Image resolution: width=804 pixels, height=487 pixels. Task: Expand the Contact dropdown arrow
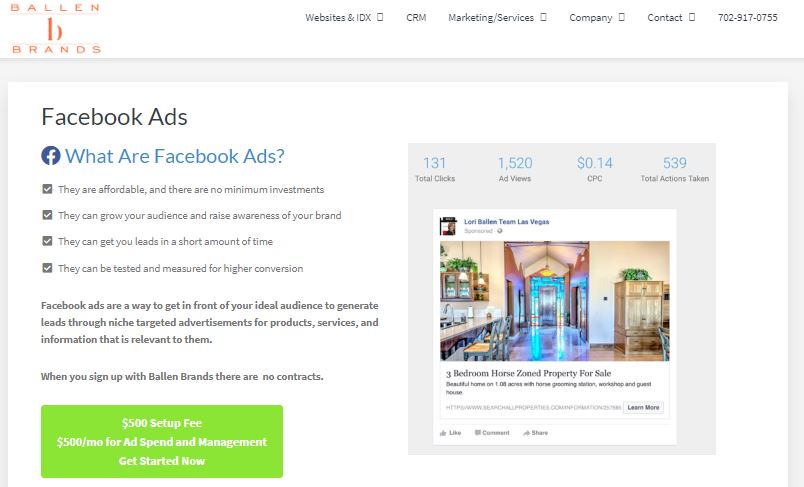pyautogui.click(x=692, y=17)
